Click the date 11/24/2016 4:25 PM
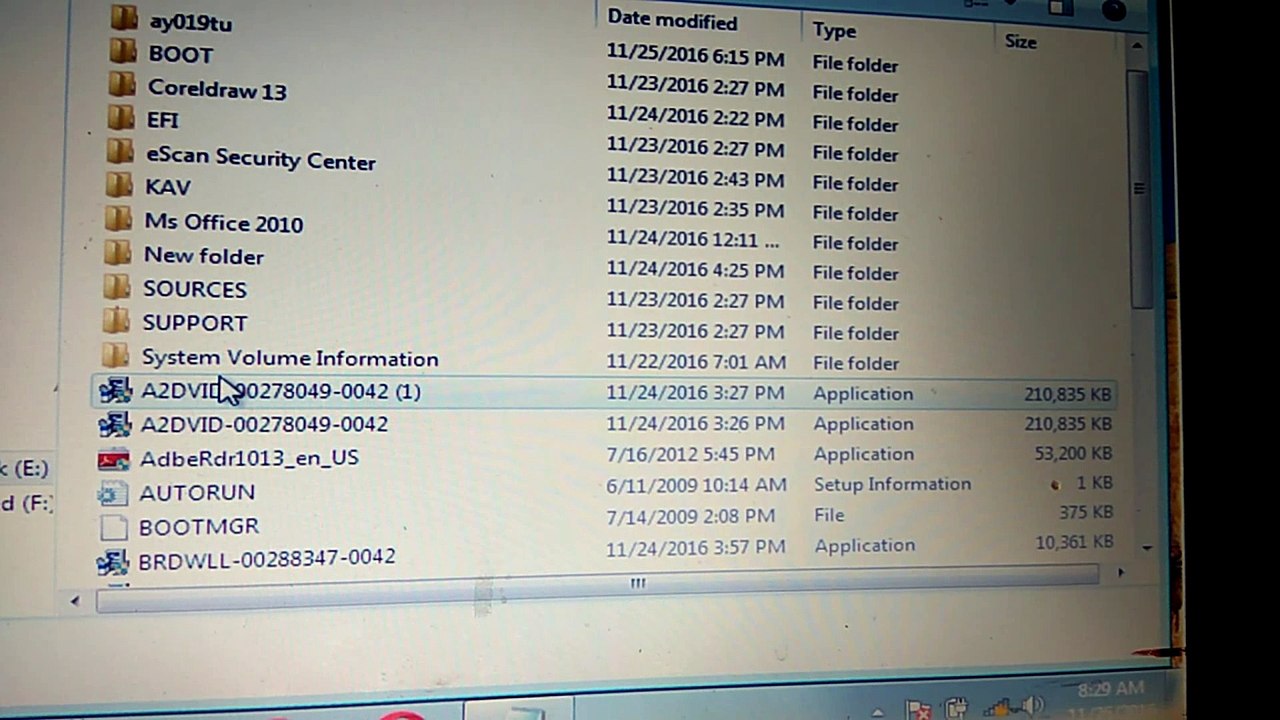Screen dimensions: 1280x720 coord(695,270)
